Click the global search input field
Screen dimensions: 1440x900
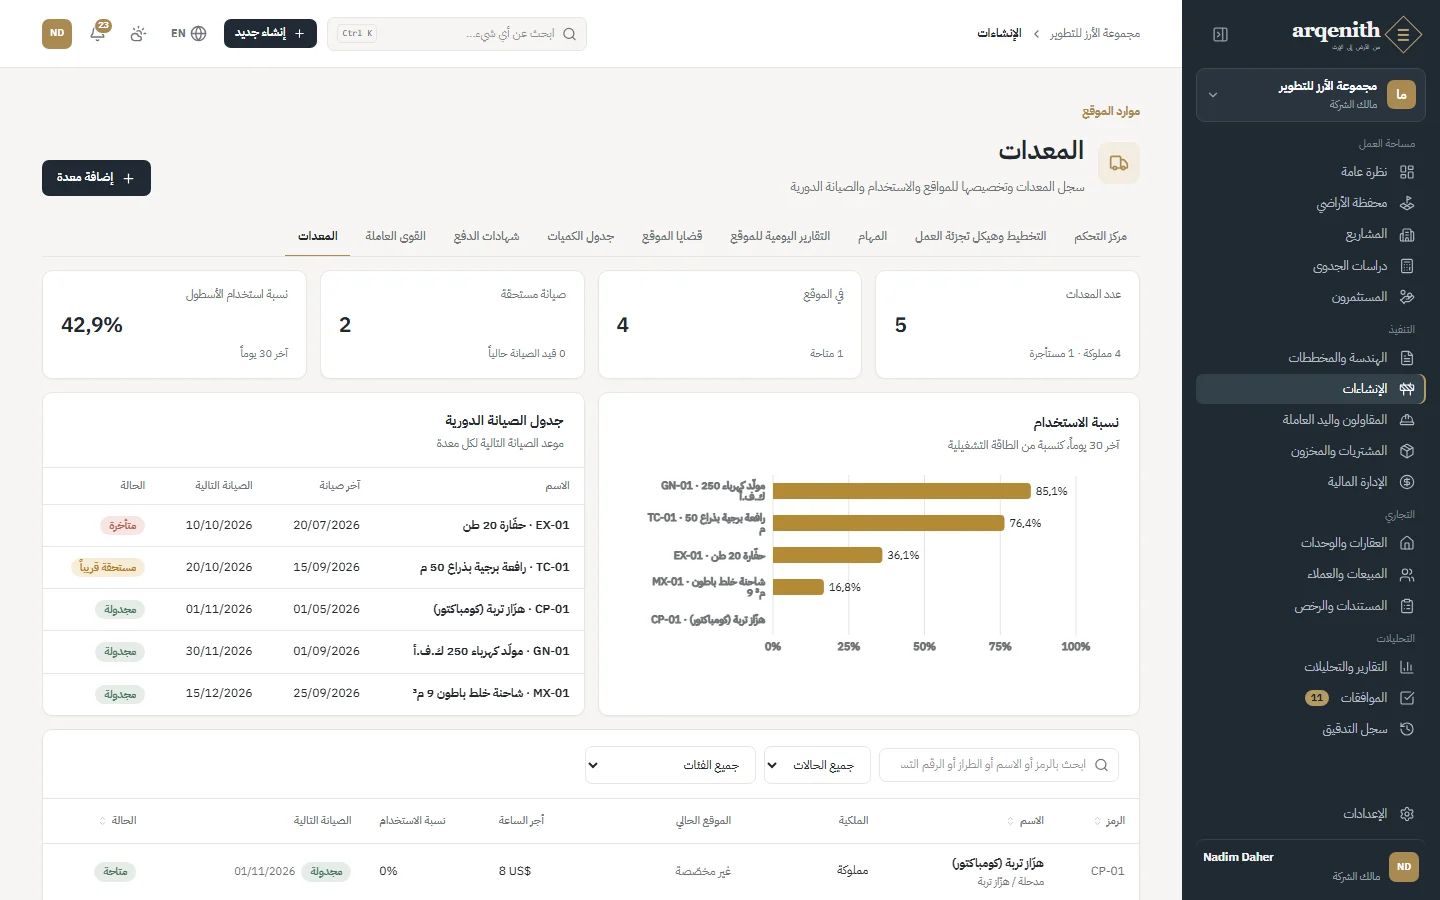[457, 34]
